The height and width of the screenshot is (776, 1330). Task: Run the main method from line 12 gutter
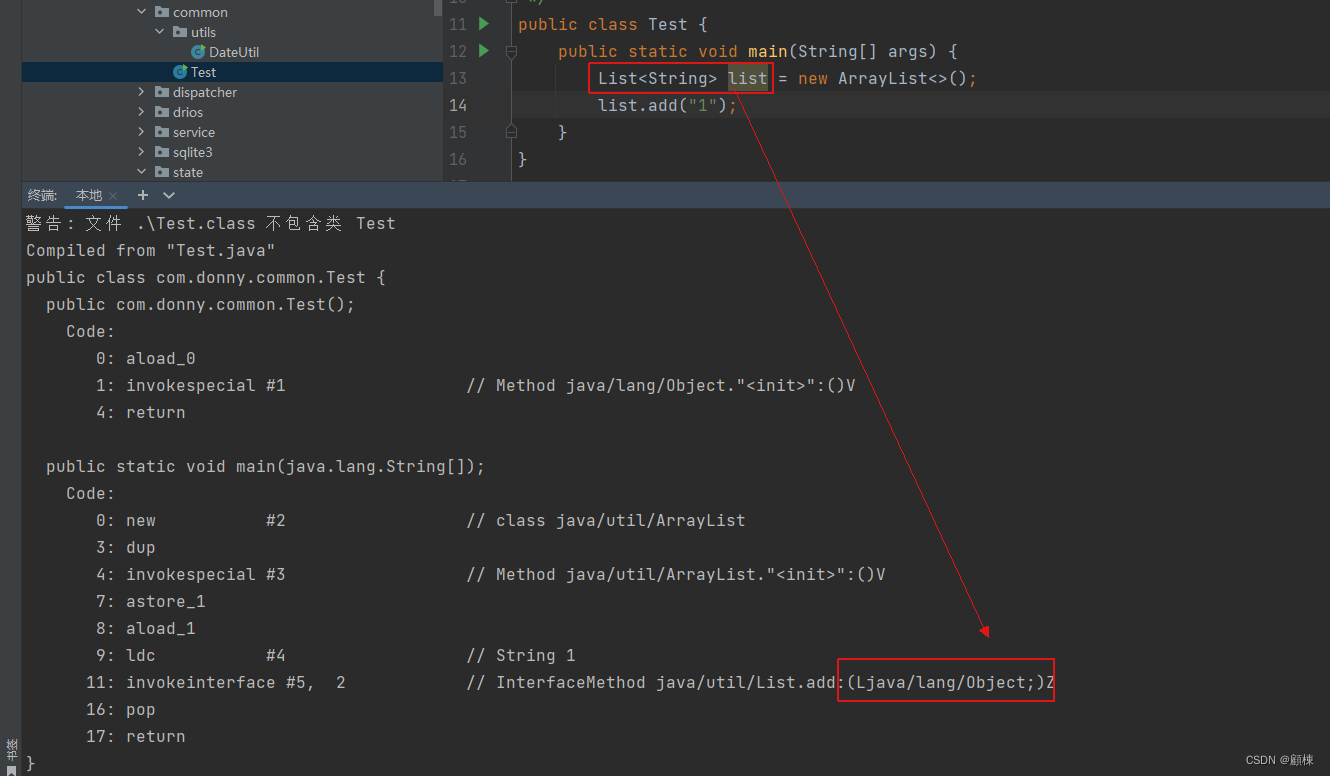click(x=484, y=50)
